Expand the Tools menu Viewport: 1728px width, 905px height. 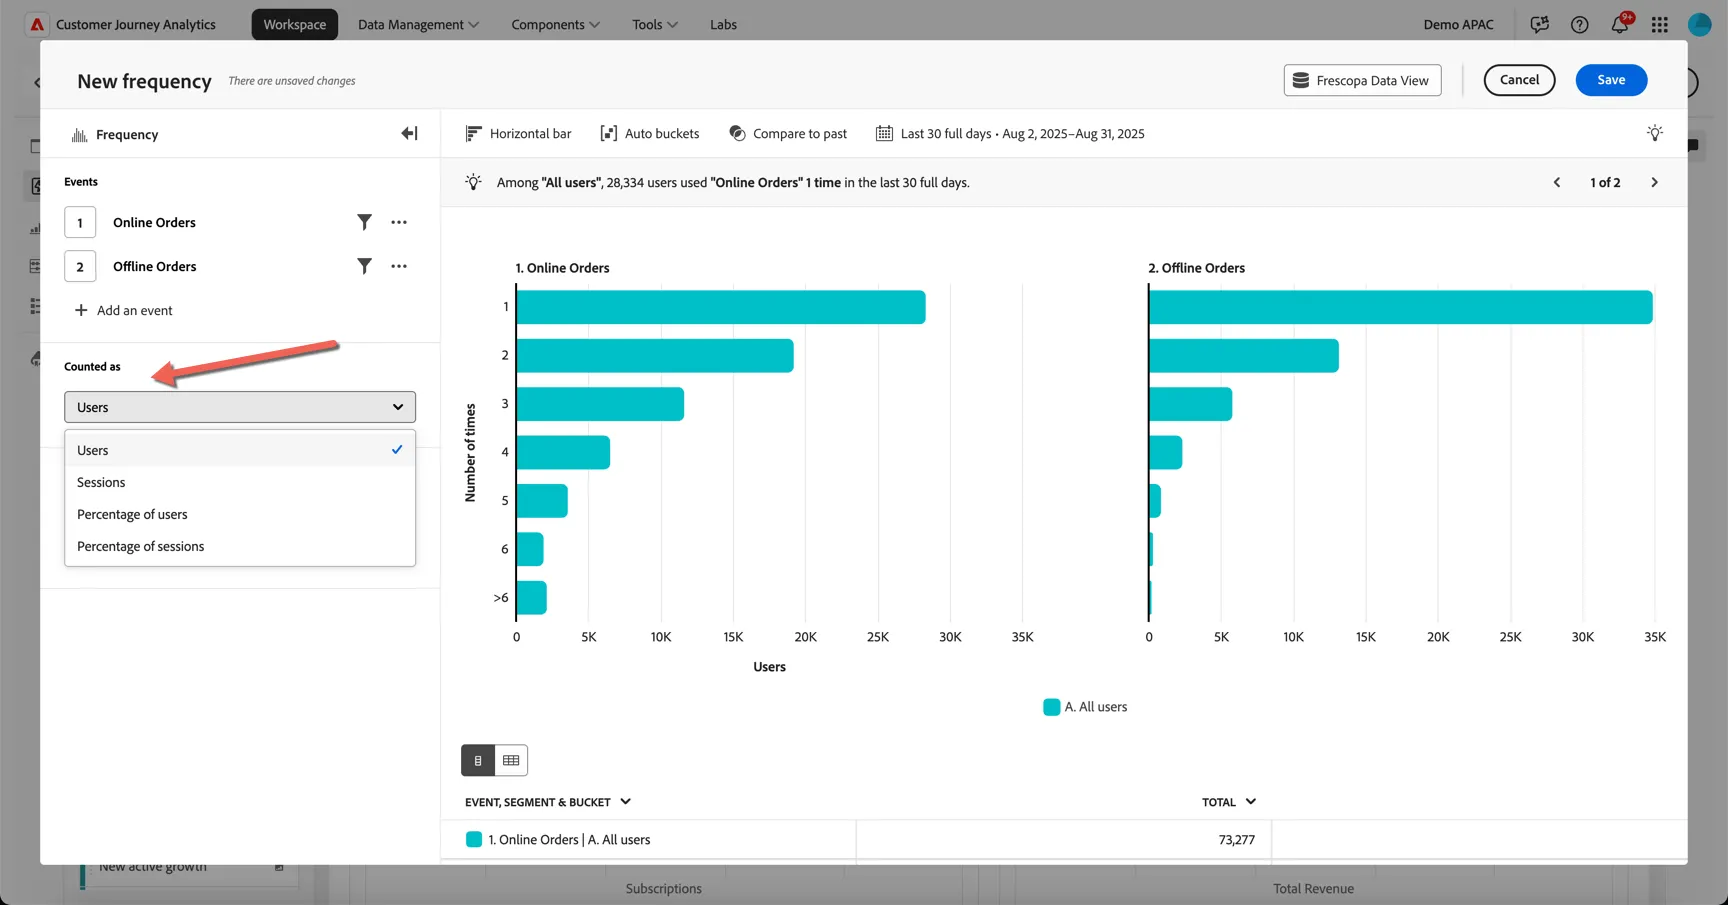tap(655, 24)
